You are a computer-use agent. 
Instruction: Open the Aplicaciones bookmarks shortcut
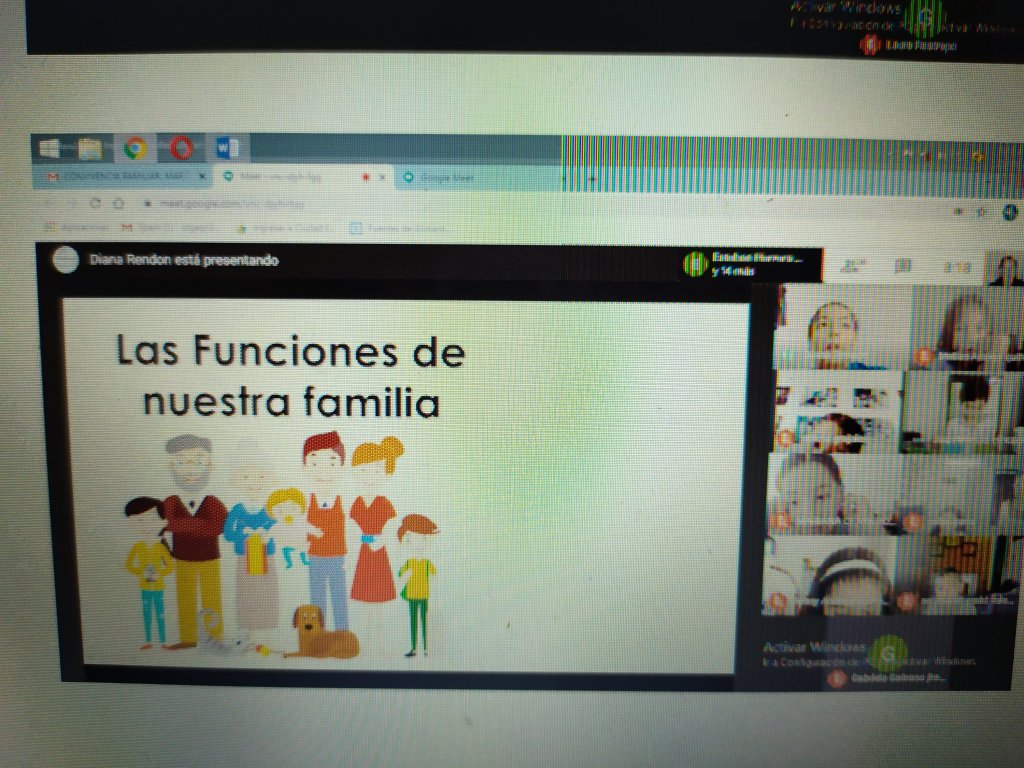point(70,227)
